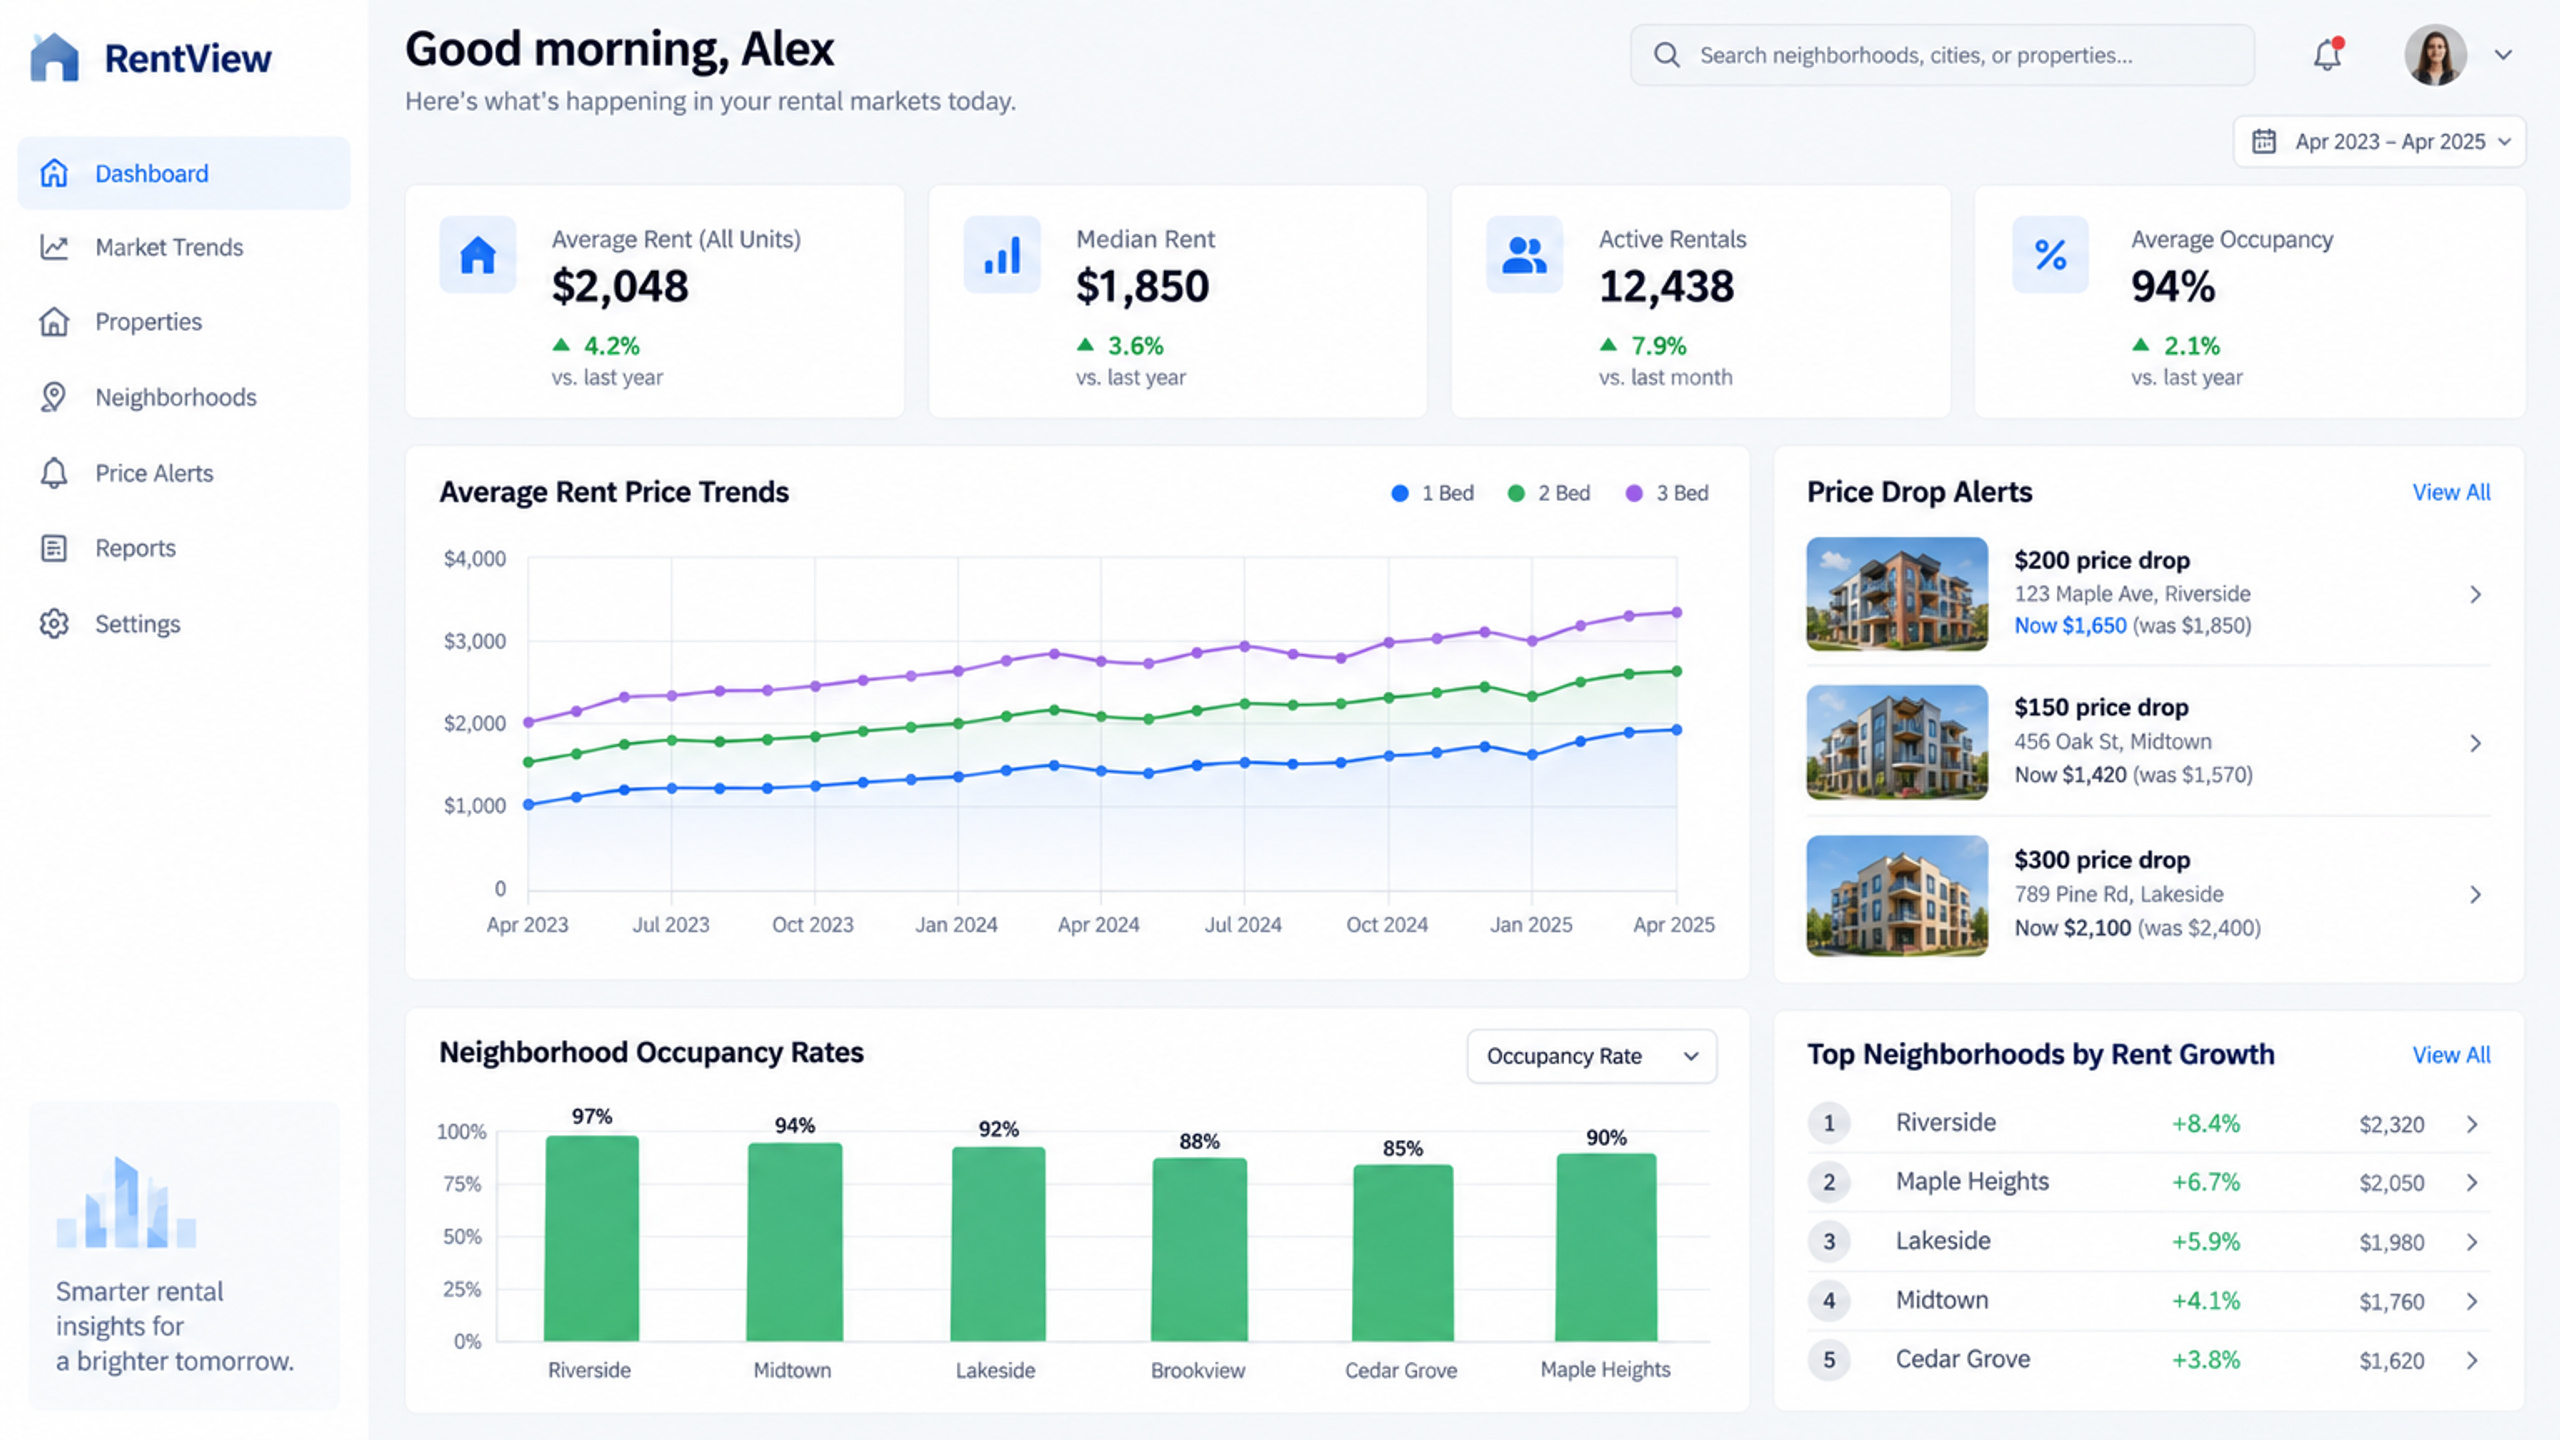Open the Apr 2023 – Apr 2025 date dropdown

click(x=2379, y=141)
